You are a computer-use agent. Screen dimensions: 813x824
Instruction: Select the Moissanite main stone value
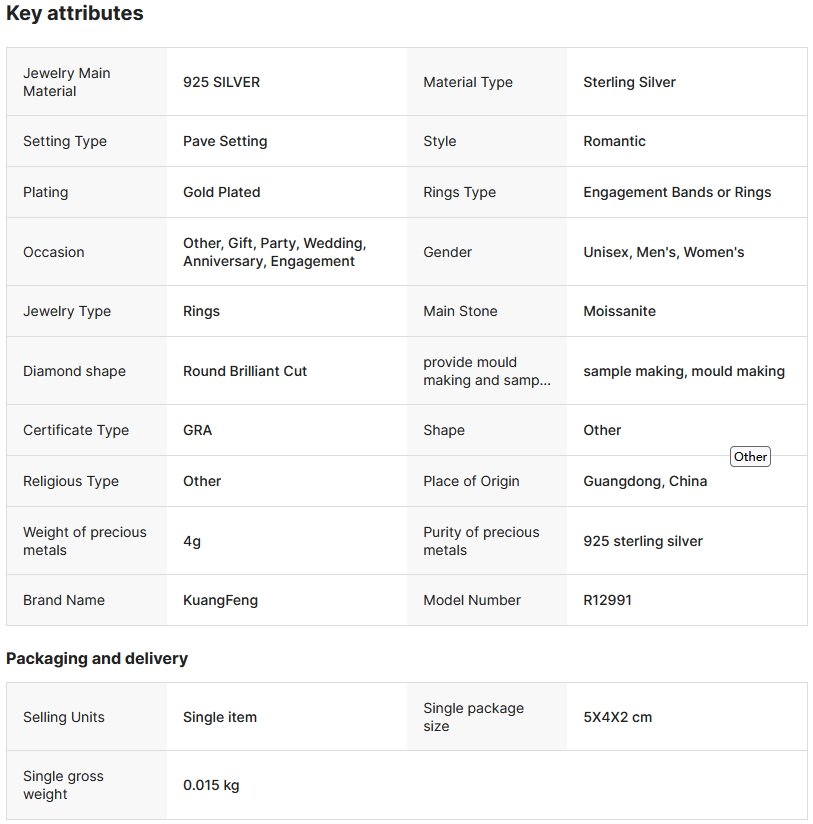pos(619,311)
